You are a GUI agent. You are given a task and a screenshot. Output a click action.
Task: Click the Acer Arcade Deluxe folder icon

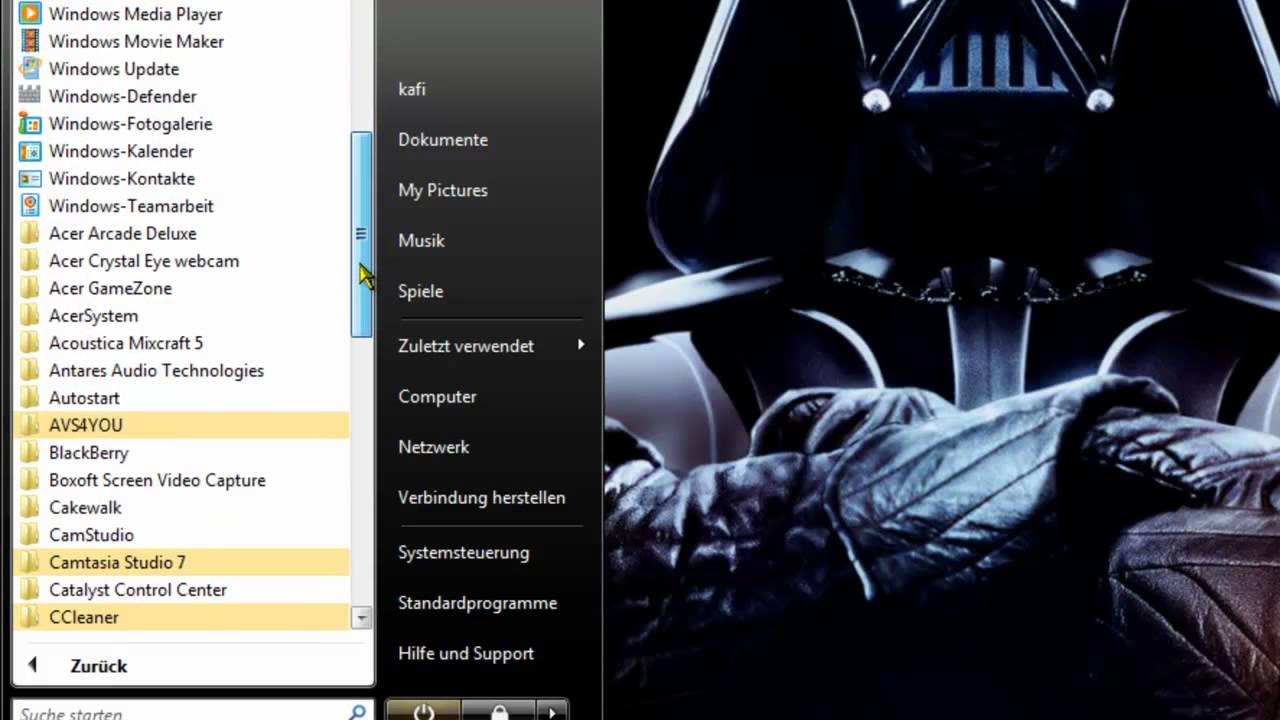pyautogui.click(x=30, y=233)
